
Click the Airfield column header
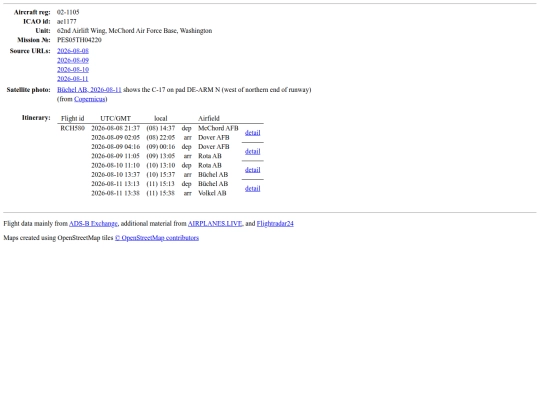coord(209,118)
